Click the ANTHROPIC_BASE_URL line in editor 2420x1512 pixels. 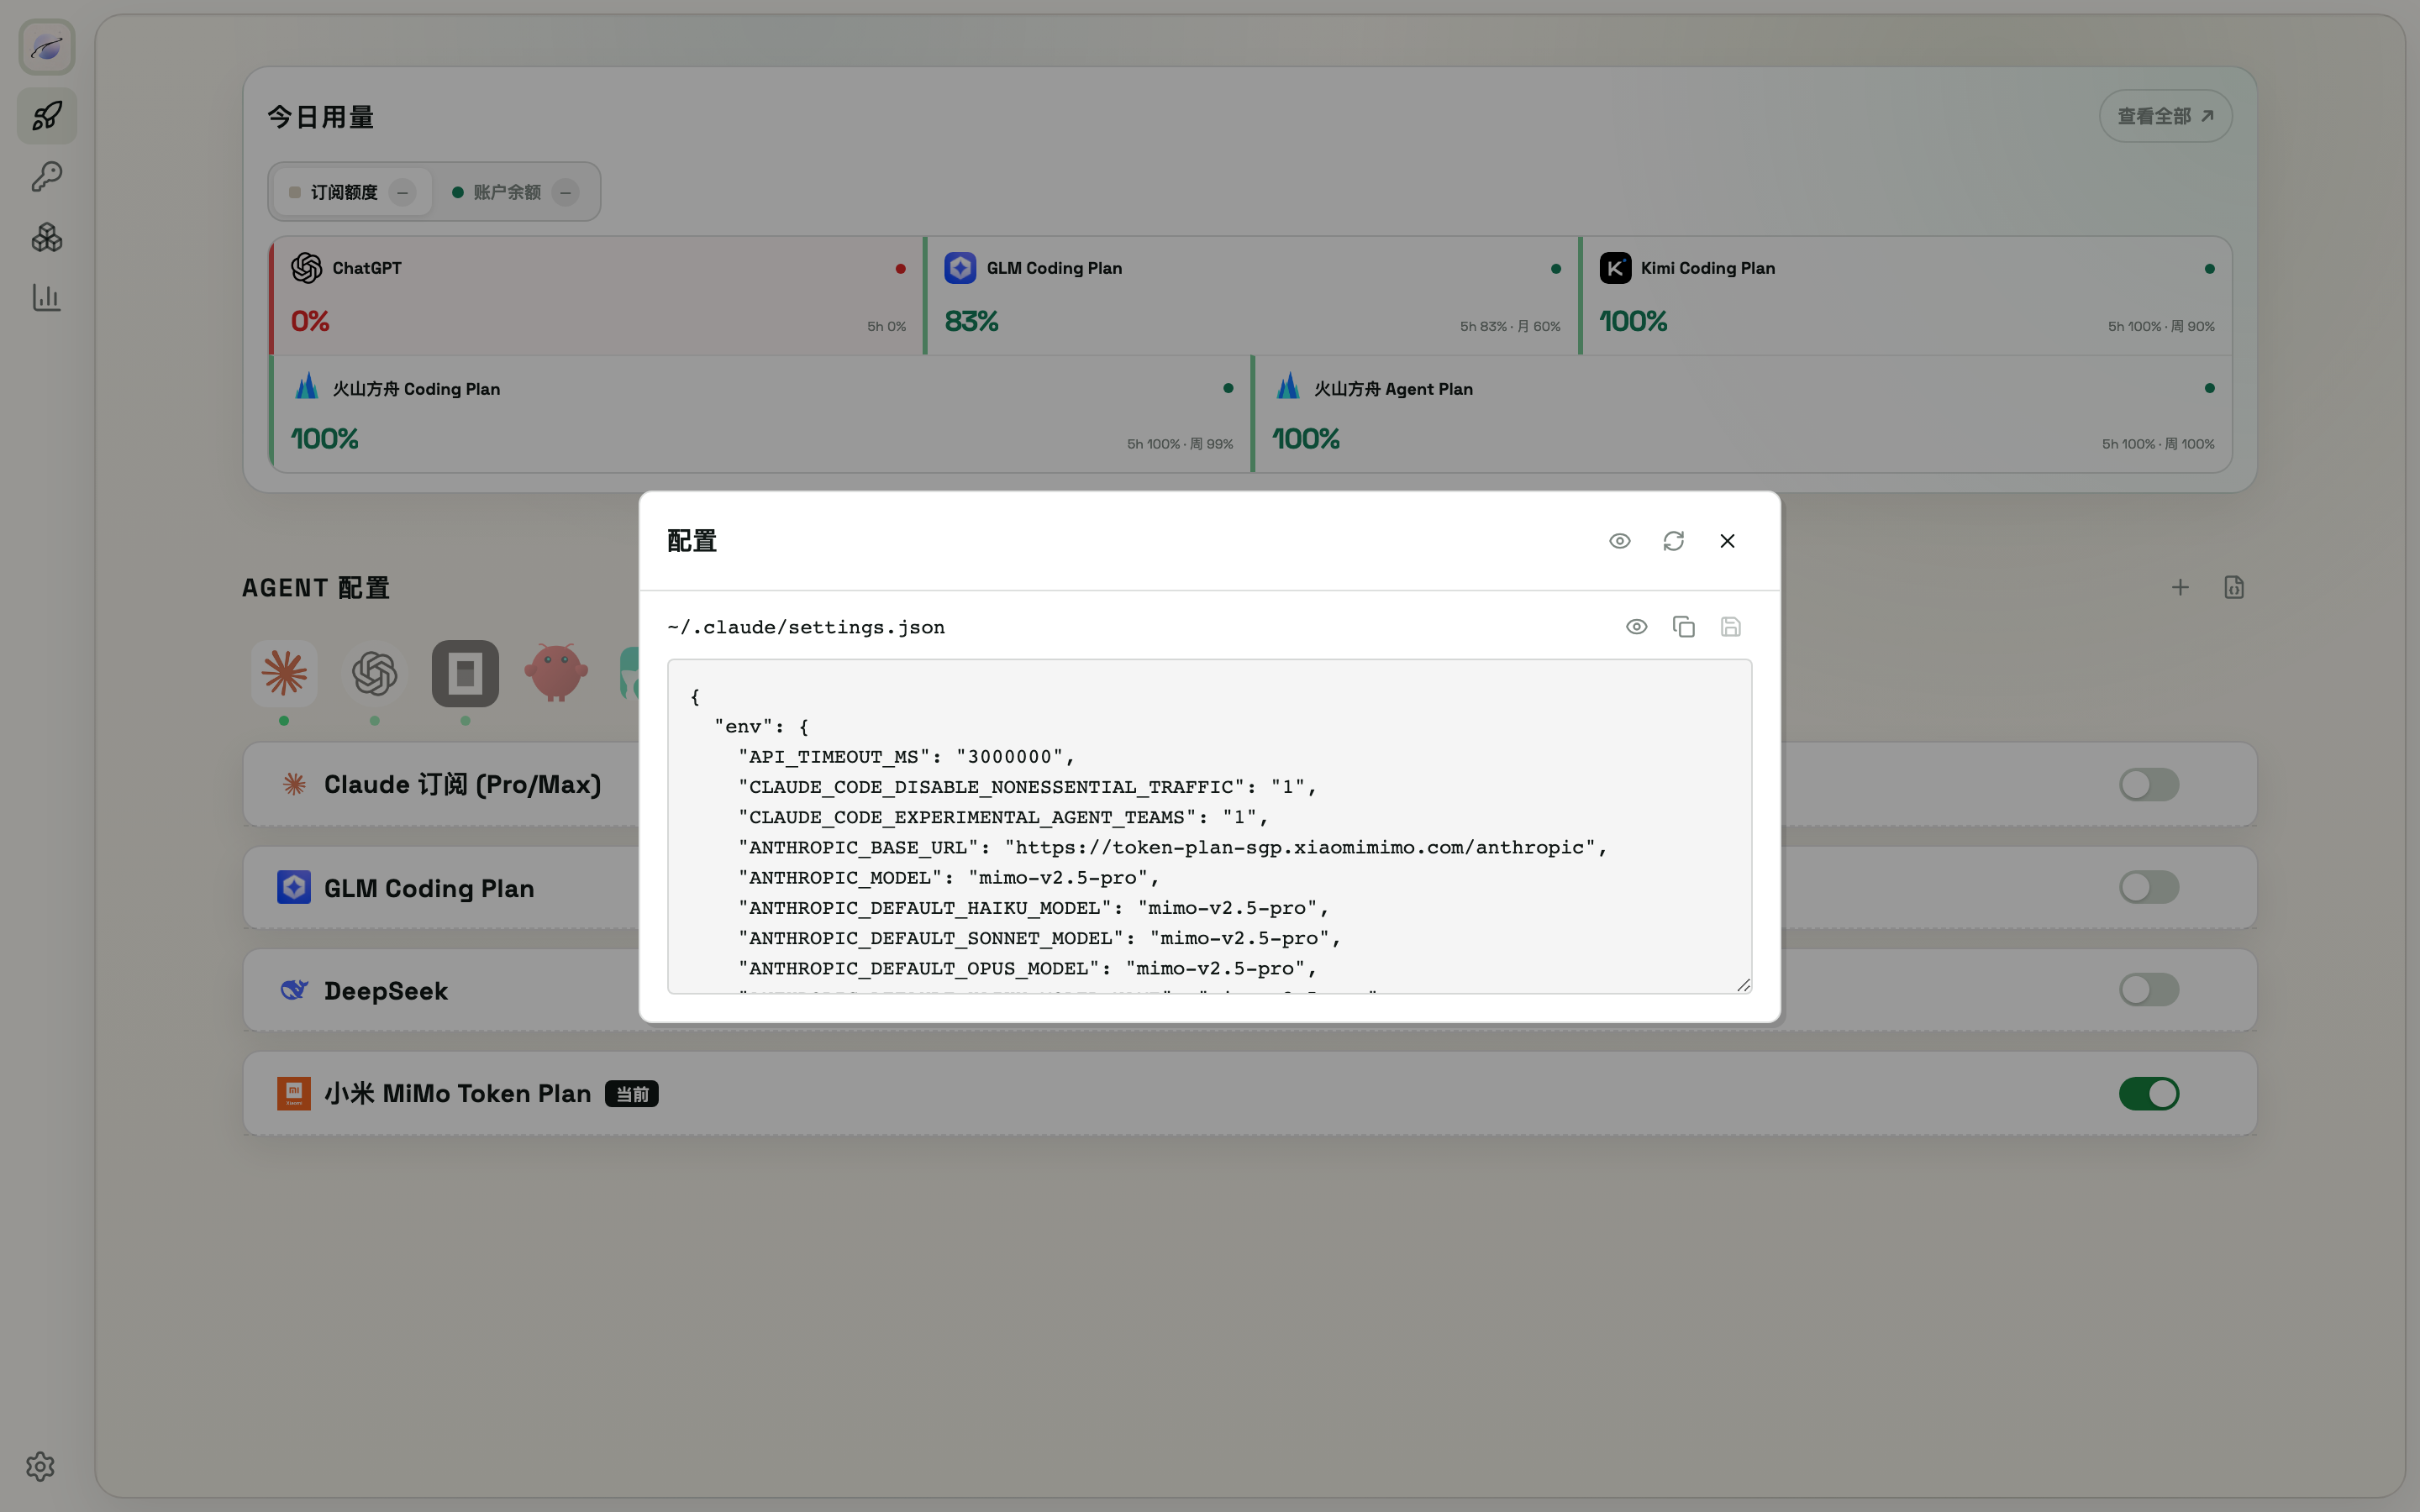tap(1173, 848)
